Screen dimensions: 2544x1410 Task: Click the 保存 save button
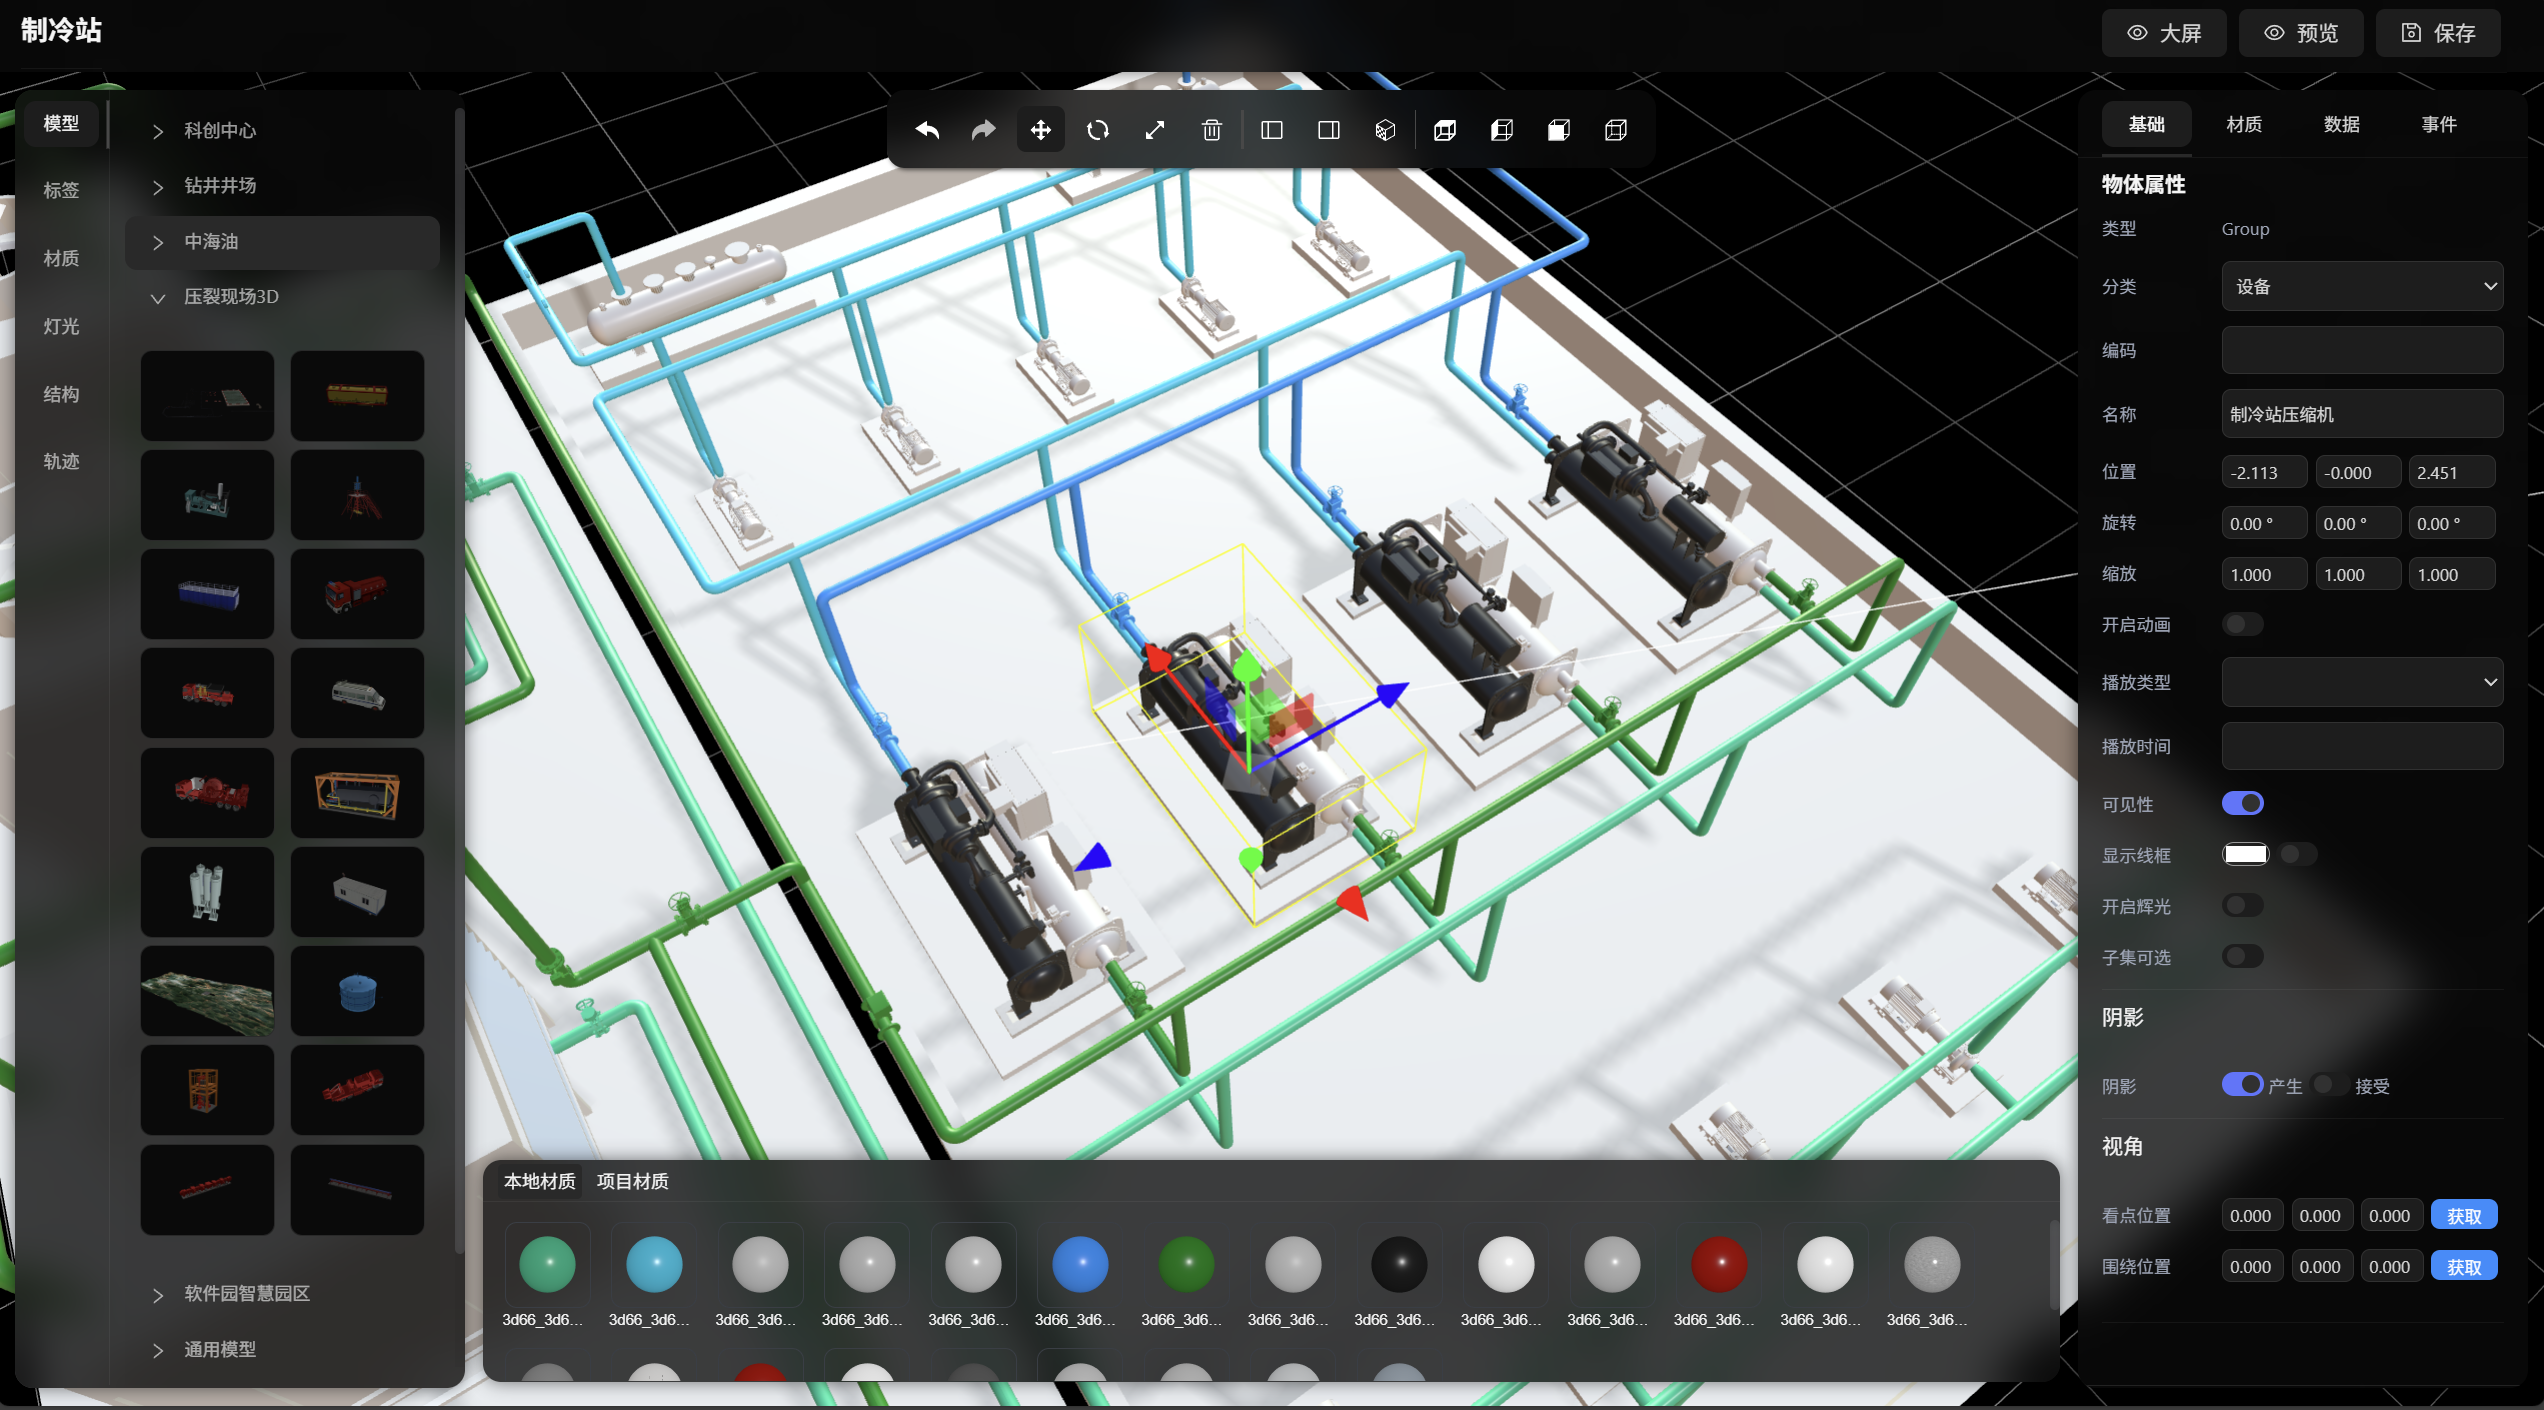tap(2437, 33)
